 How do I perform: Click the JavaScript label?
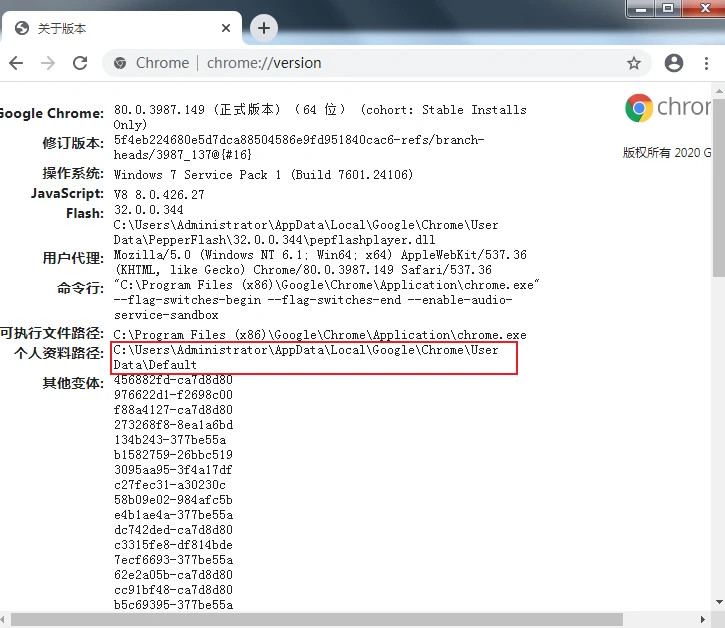[x=68, y=194]
